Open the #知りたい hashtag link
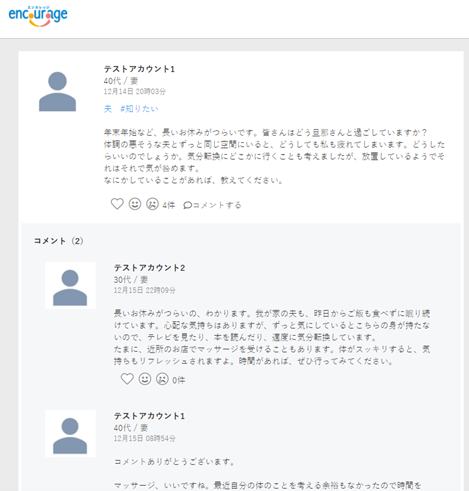The height and width of the screenshot is (491, 469). (139, 109)
